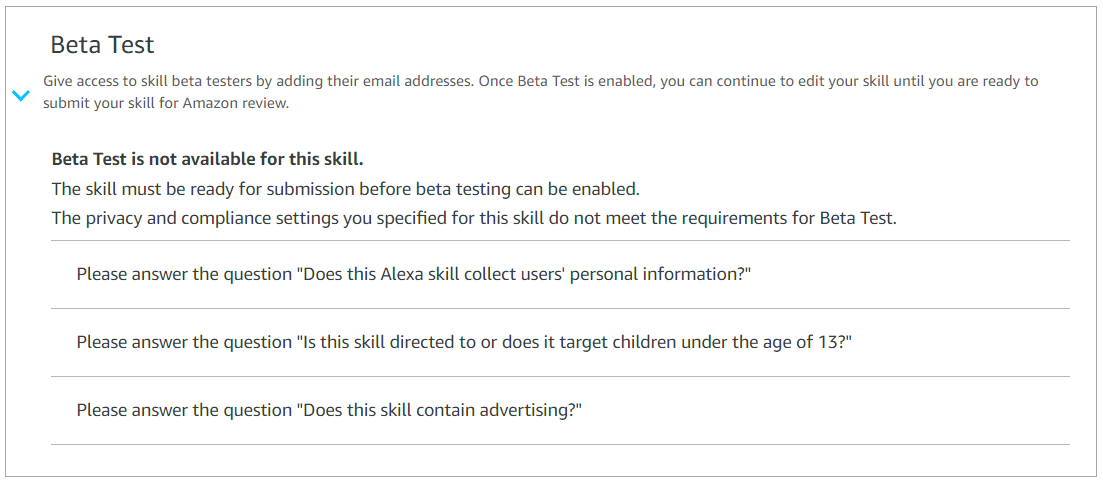Open the children under 13 question
Viewport: 1103px width, 482px height.
(560, 342)
